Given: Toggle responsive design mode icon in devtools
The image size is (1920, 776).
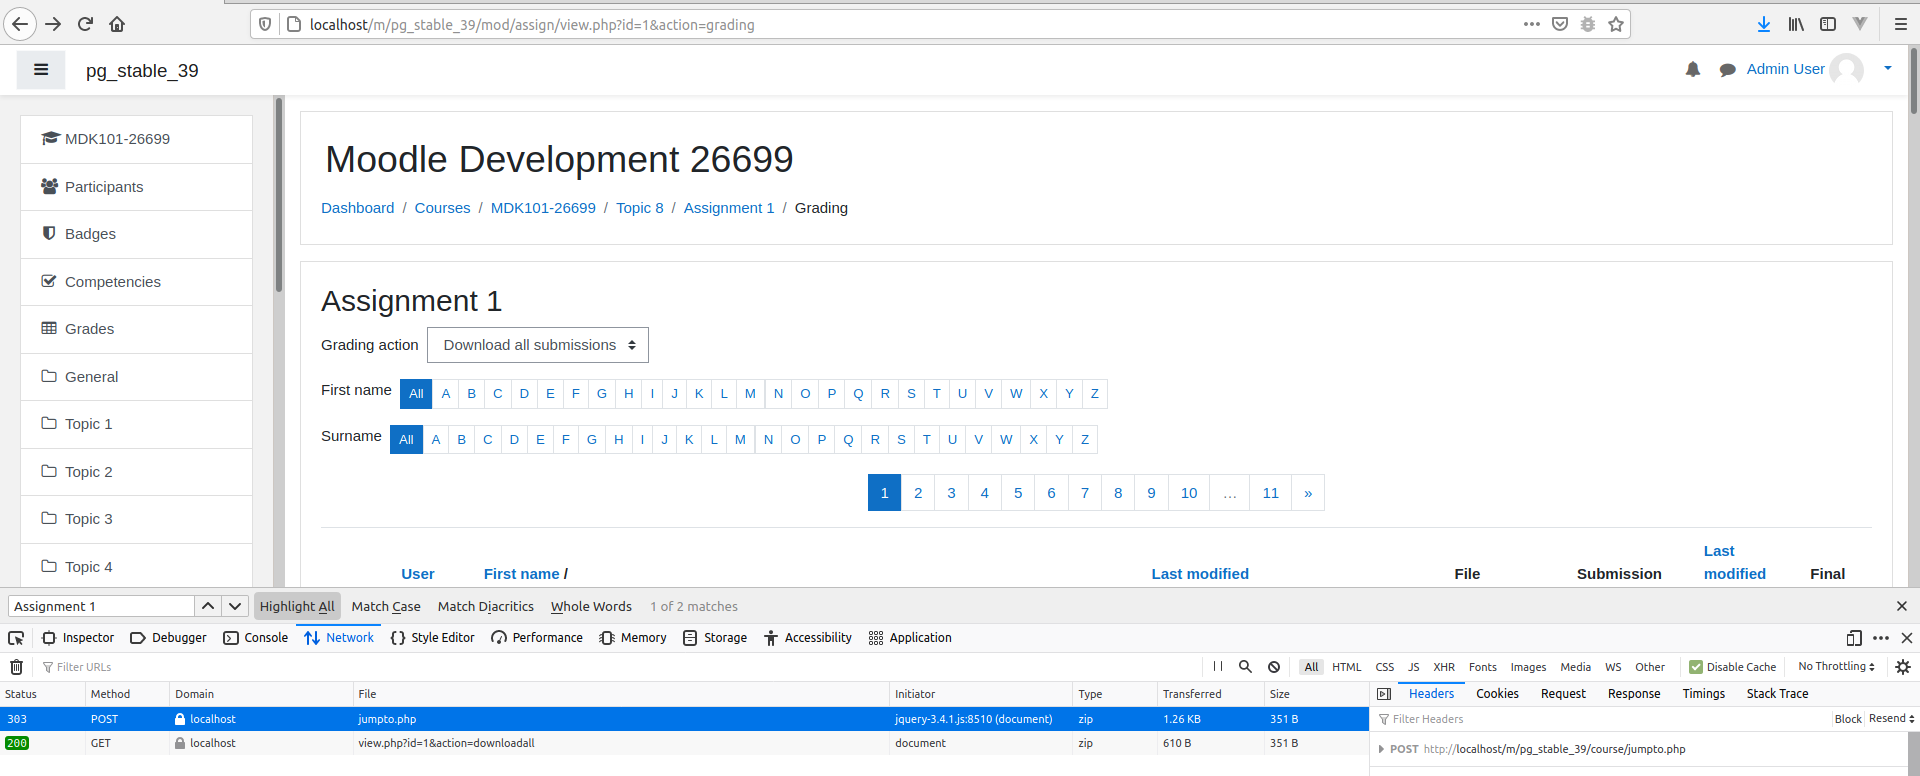Looking at the screenshot, I should (x=1854, y=638).
